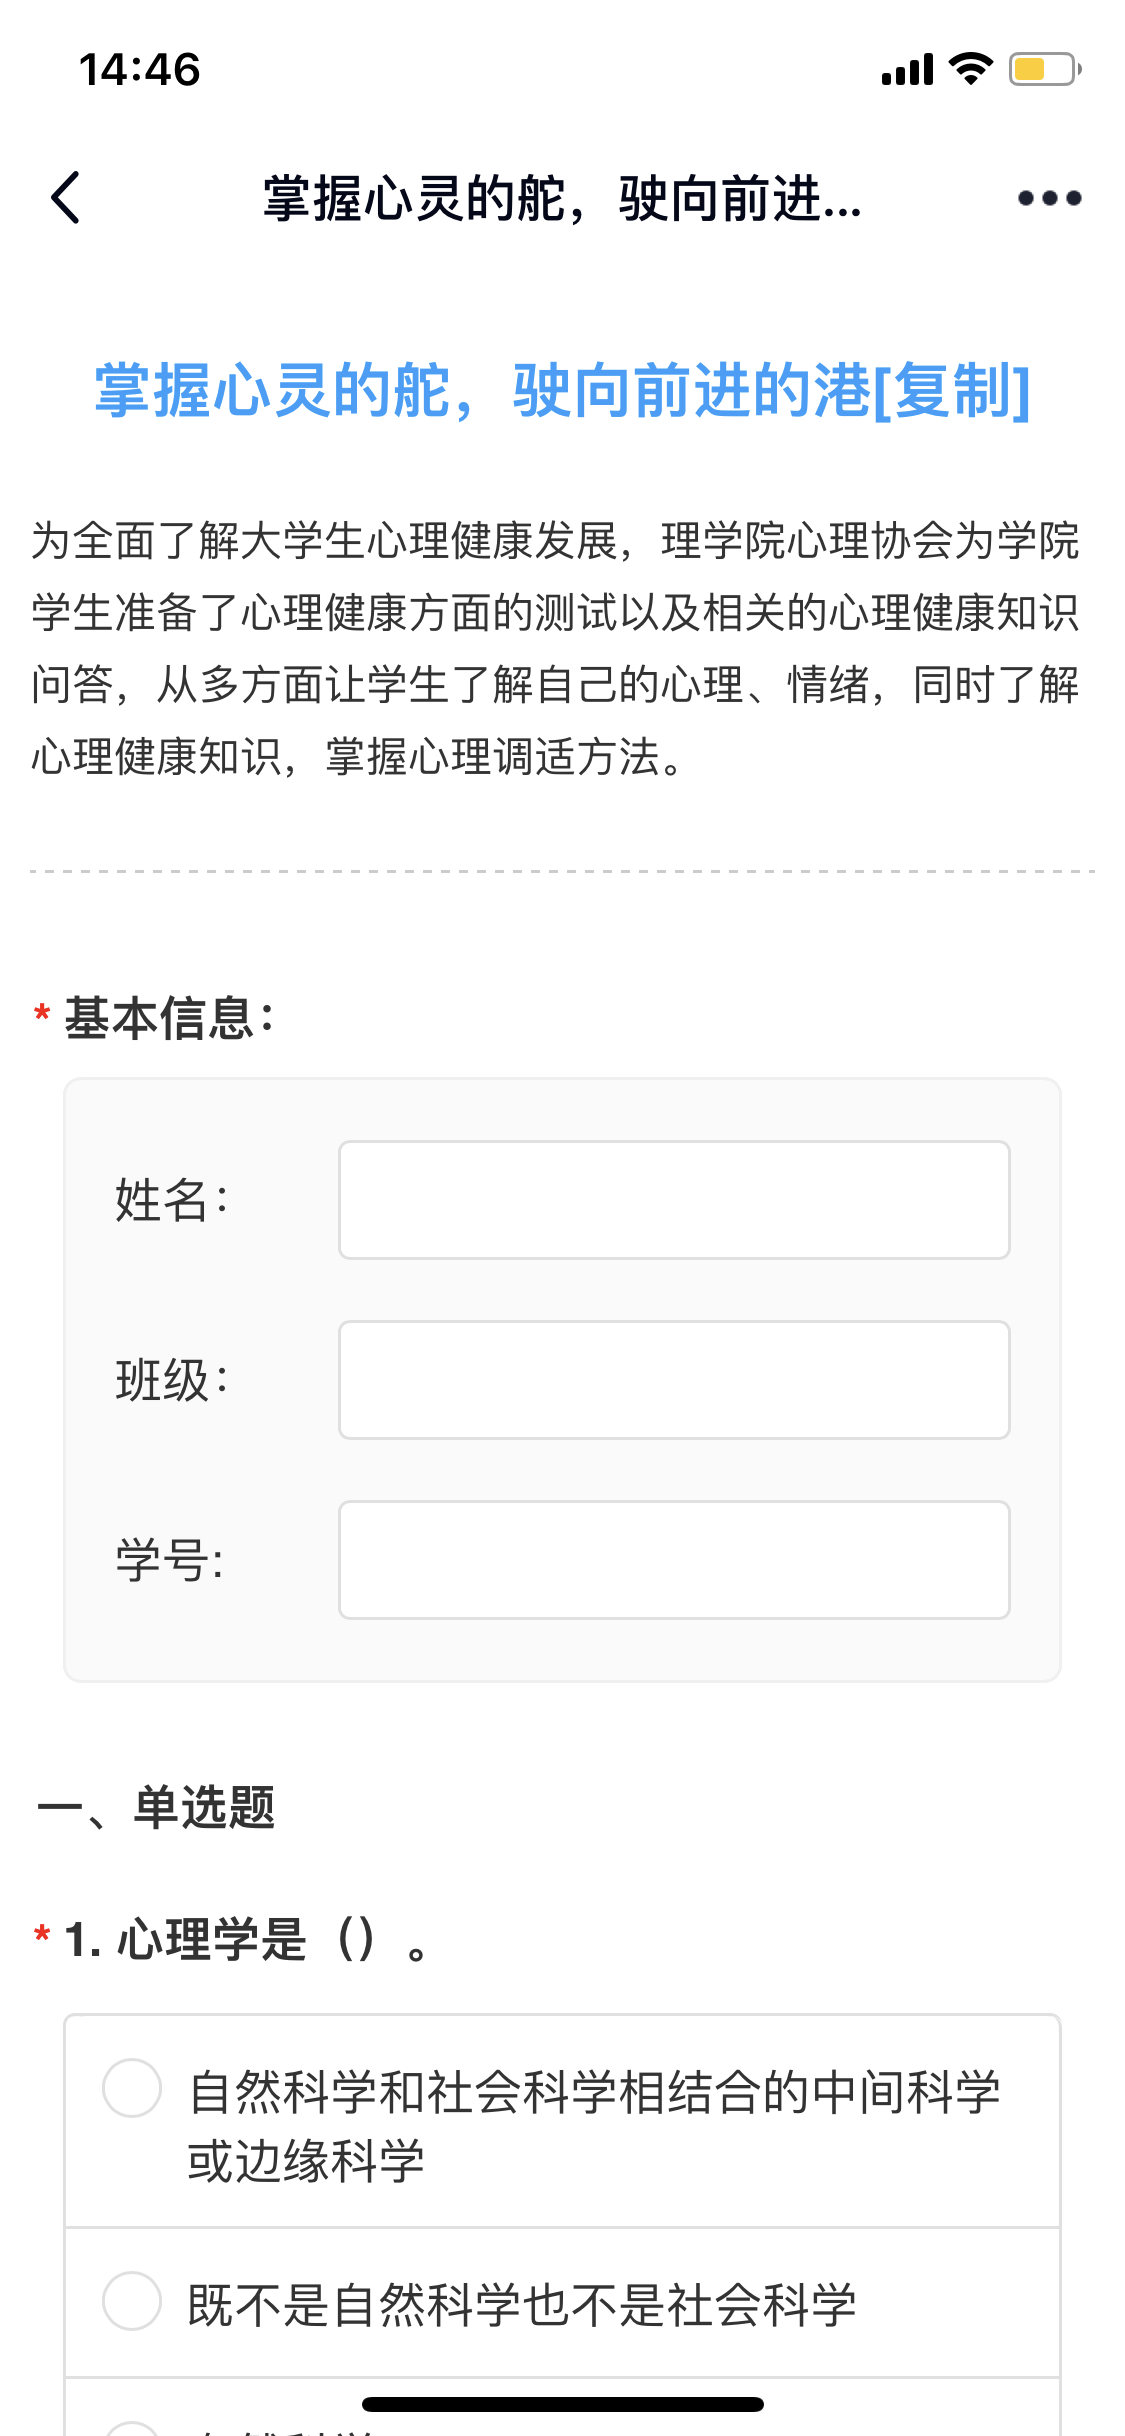Screen dimensions: 1125x2436
Task: Click the 姓名 input field
Action: 674,1200
